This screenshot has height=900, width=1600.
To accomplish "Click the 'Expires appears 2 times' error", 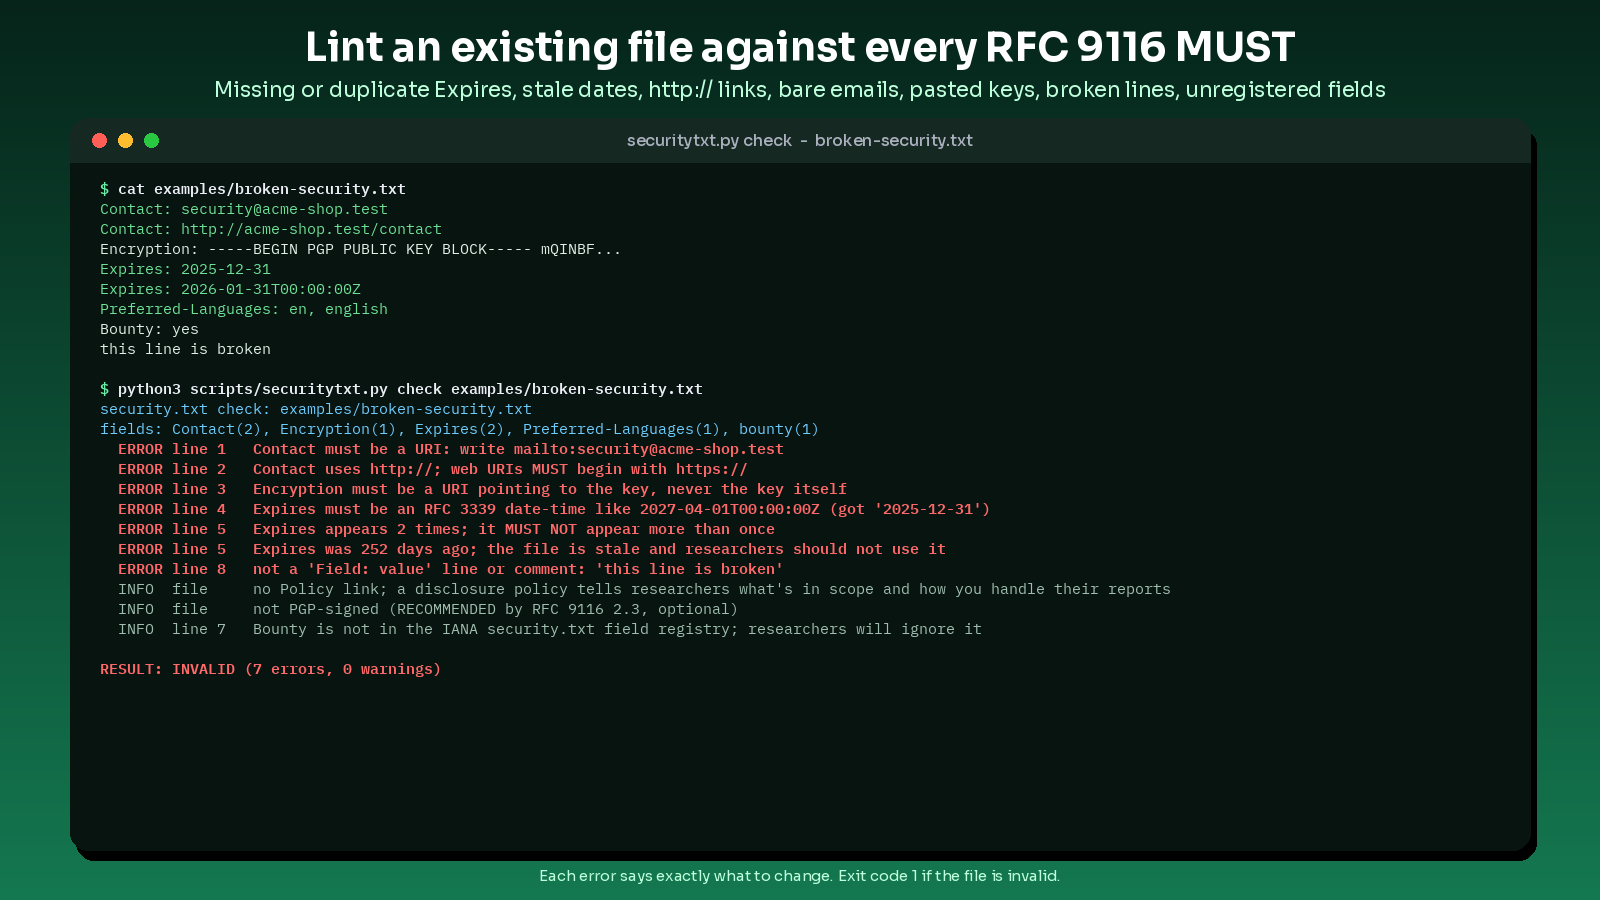I will (x=446, y=529).
